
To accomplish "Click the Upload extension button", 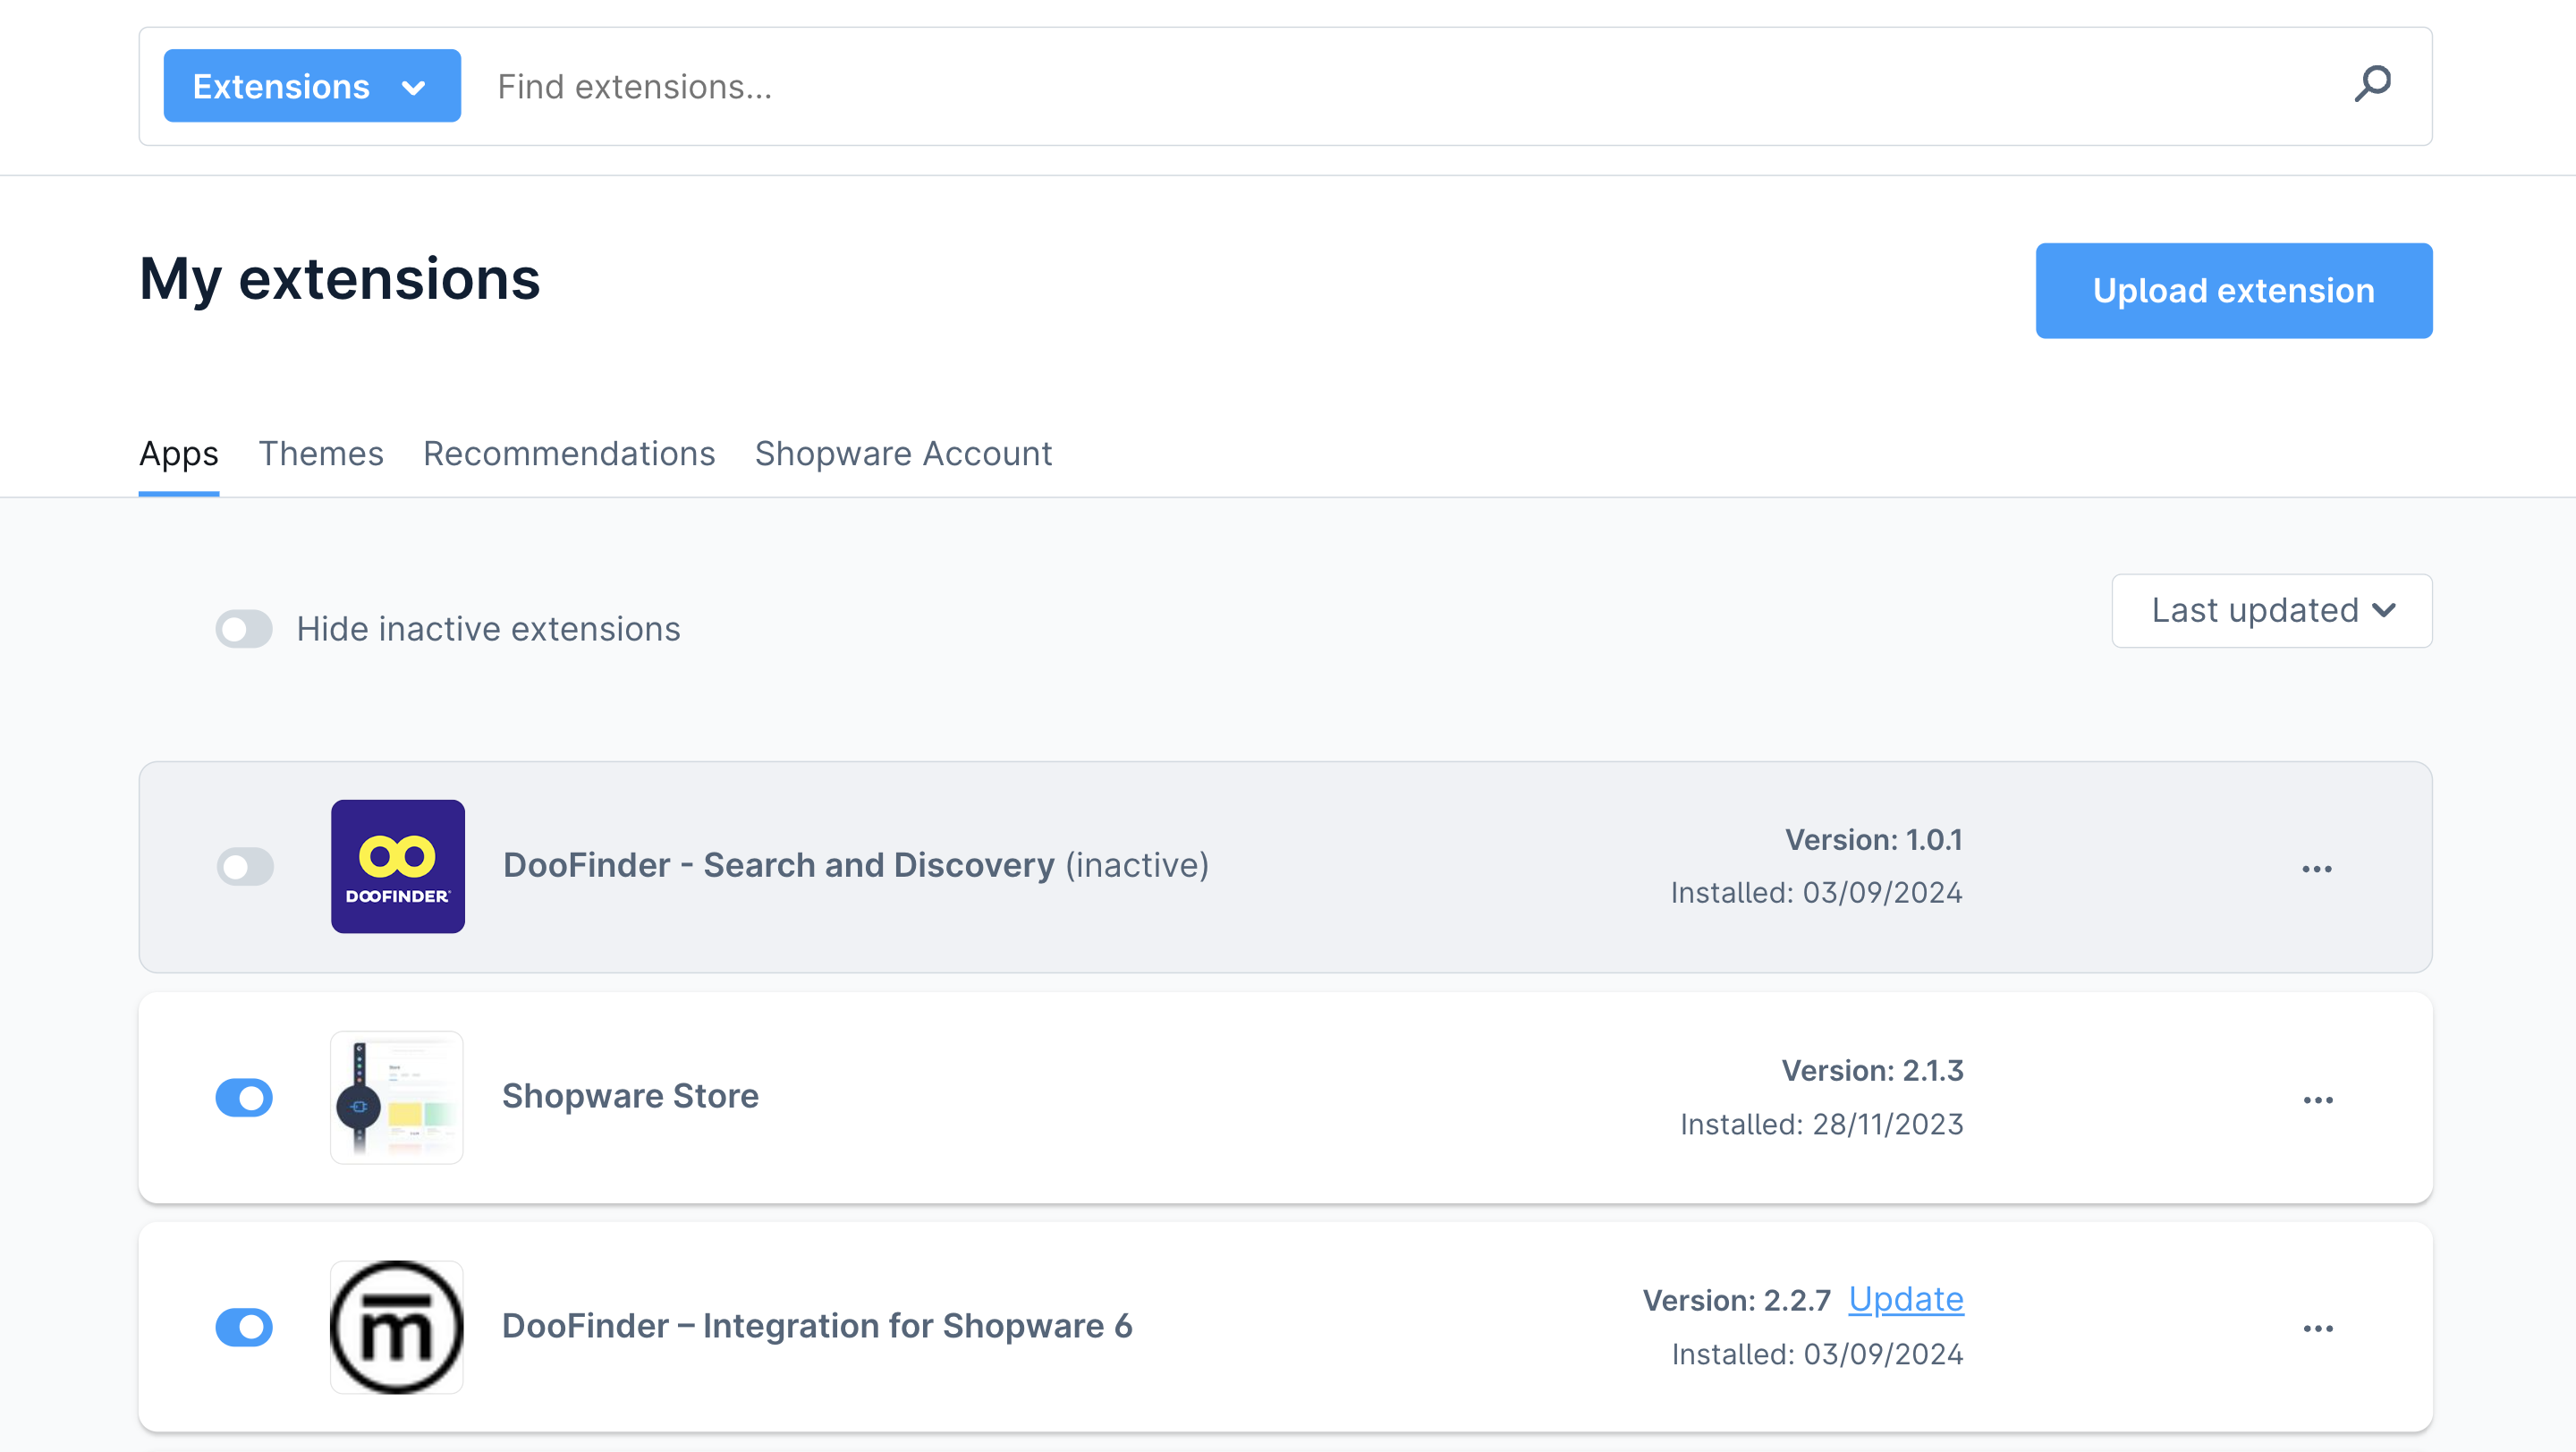I will pyautogui.click(x=2233, y=290).
